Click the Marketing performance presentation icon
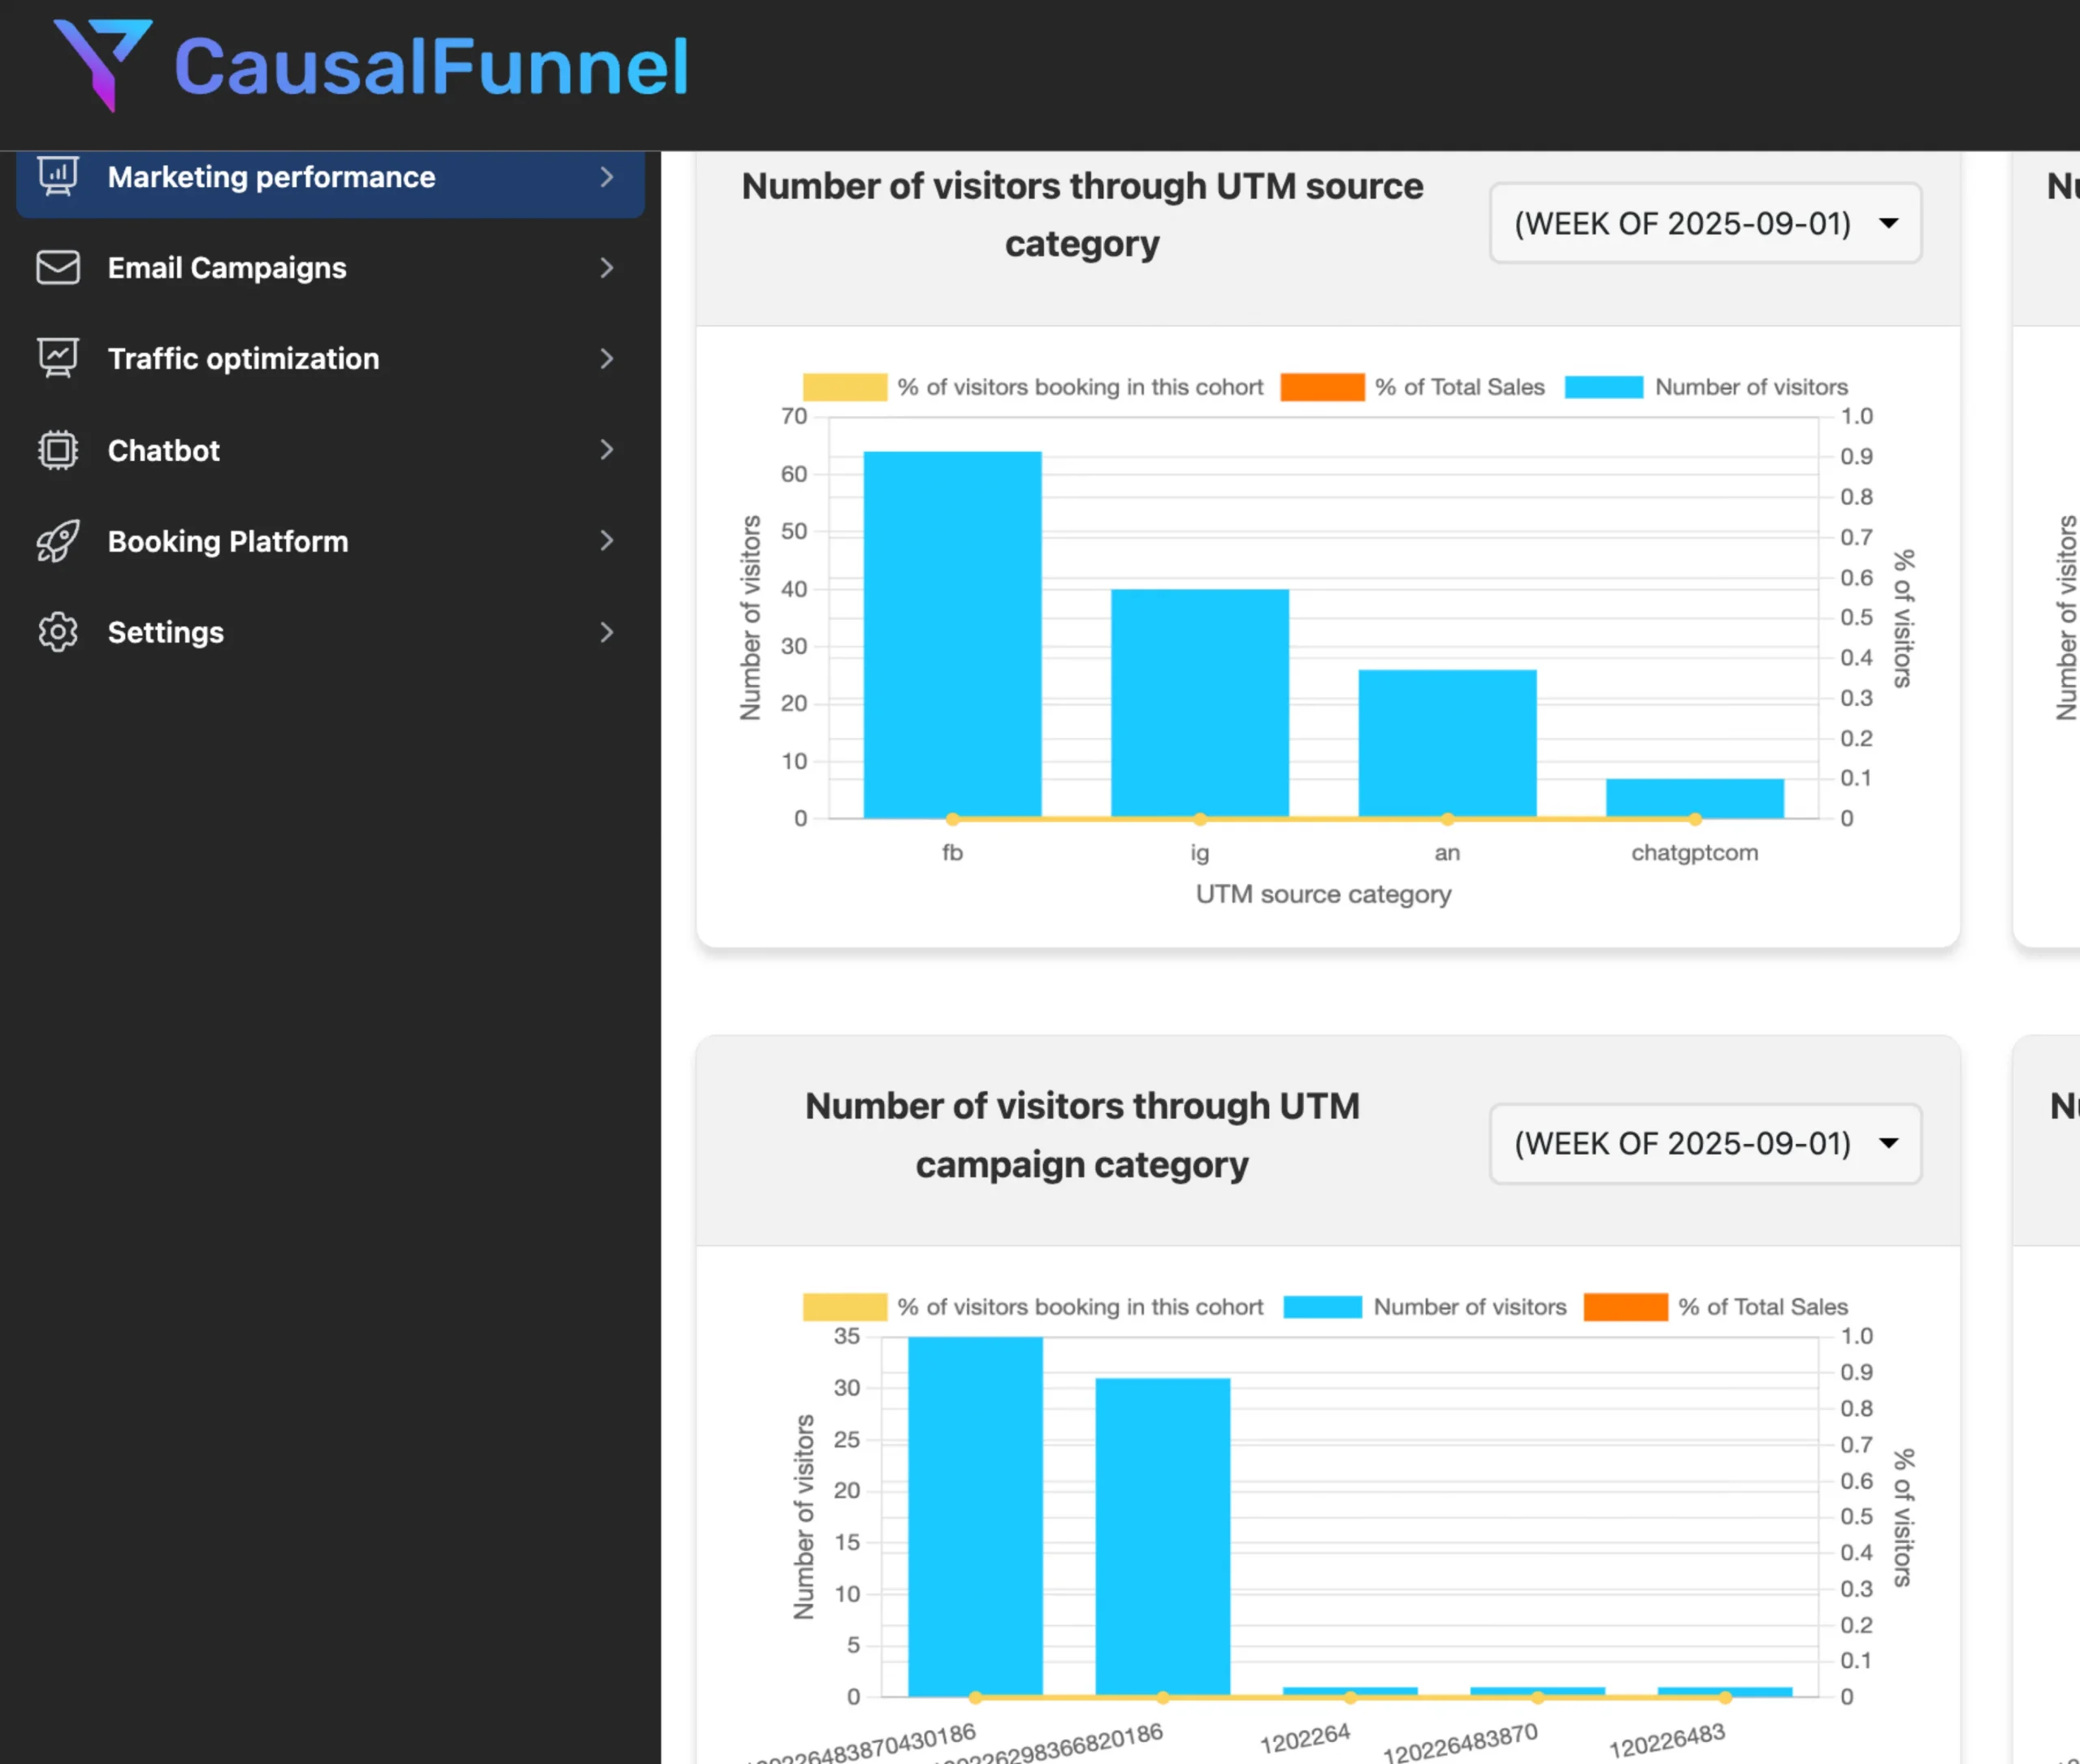 click(58, 177)
